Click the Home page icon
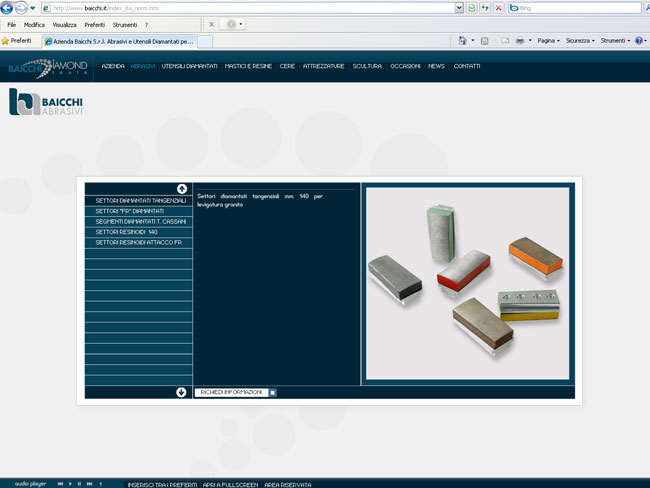650x488 pixels. (x=462, y=41)
